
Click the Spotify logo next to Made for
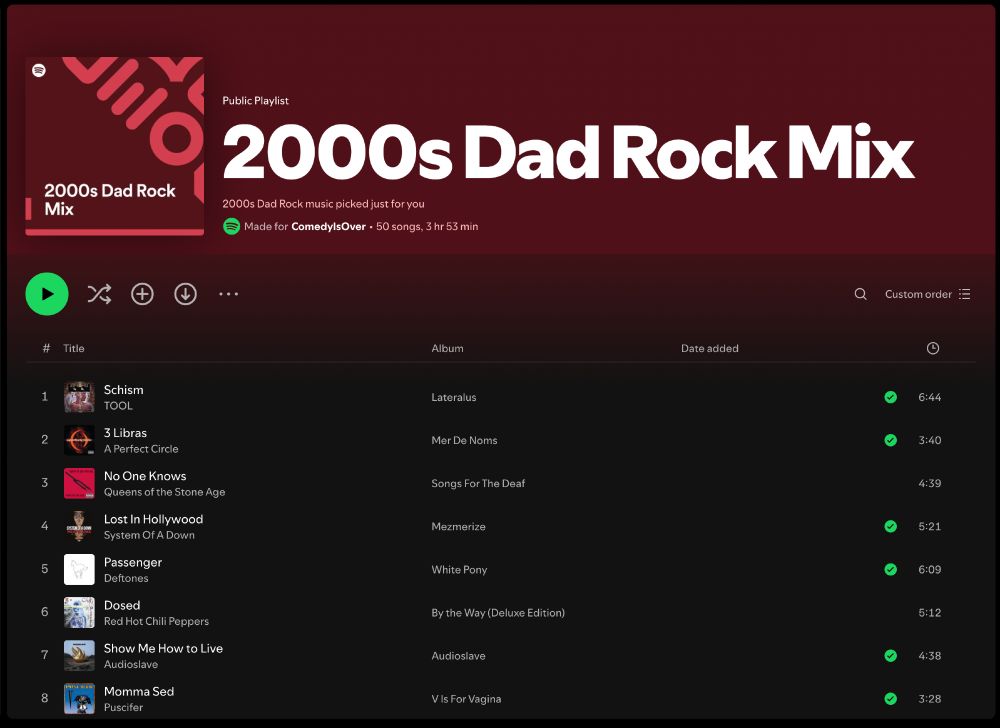(x=232, y=226)
